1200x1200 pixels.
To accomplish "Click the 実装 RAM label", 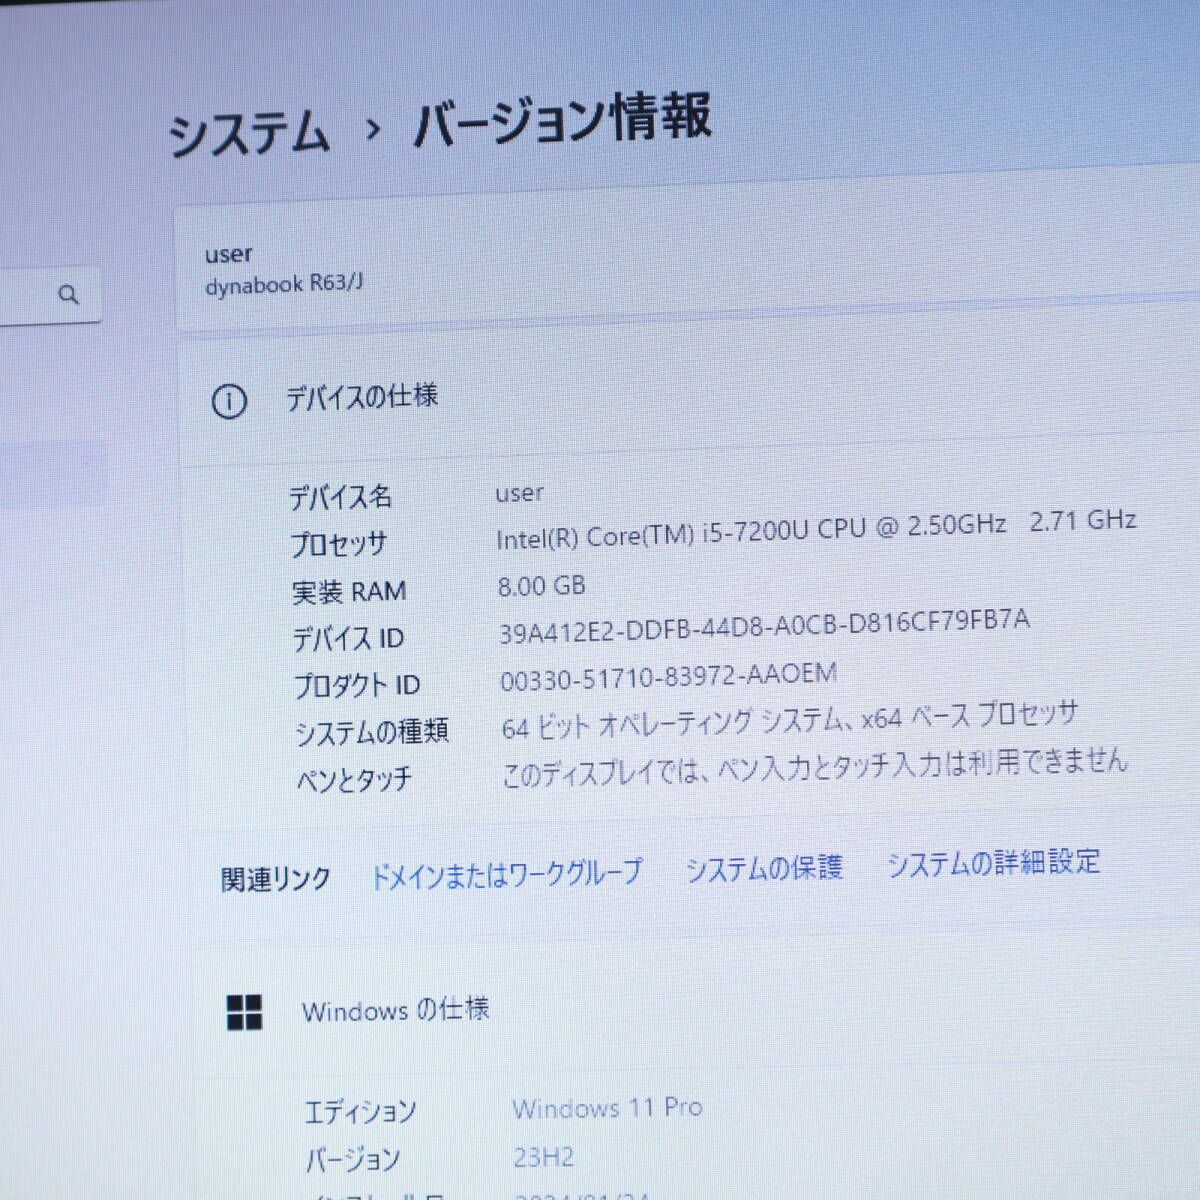I will [x=348, y=591].
